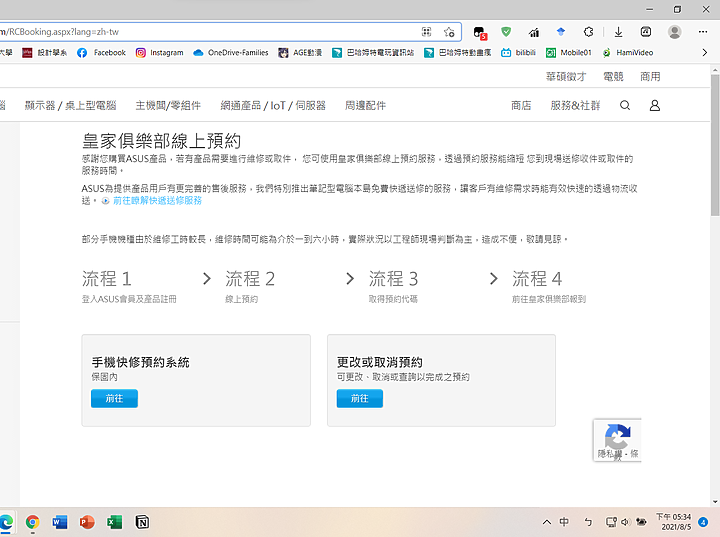Click the 流程 4 step heading
The height and width of the screenshot is (537, 720).
tap(537, 279)
